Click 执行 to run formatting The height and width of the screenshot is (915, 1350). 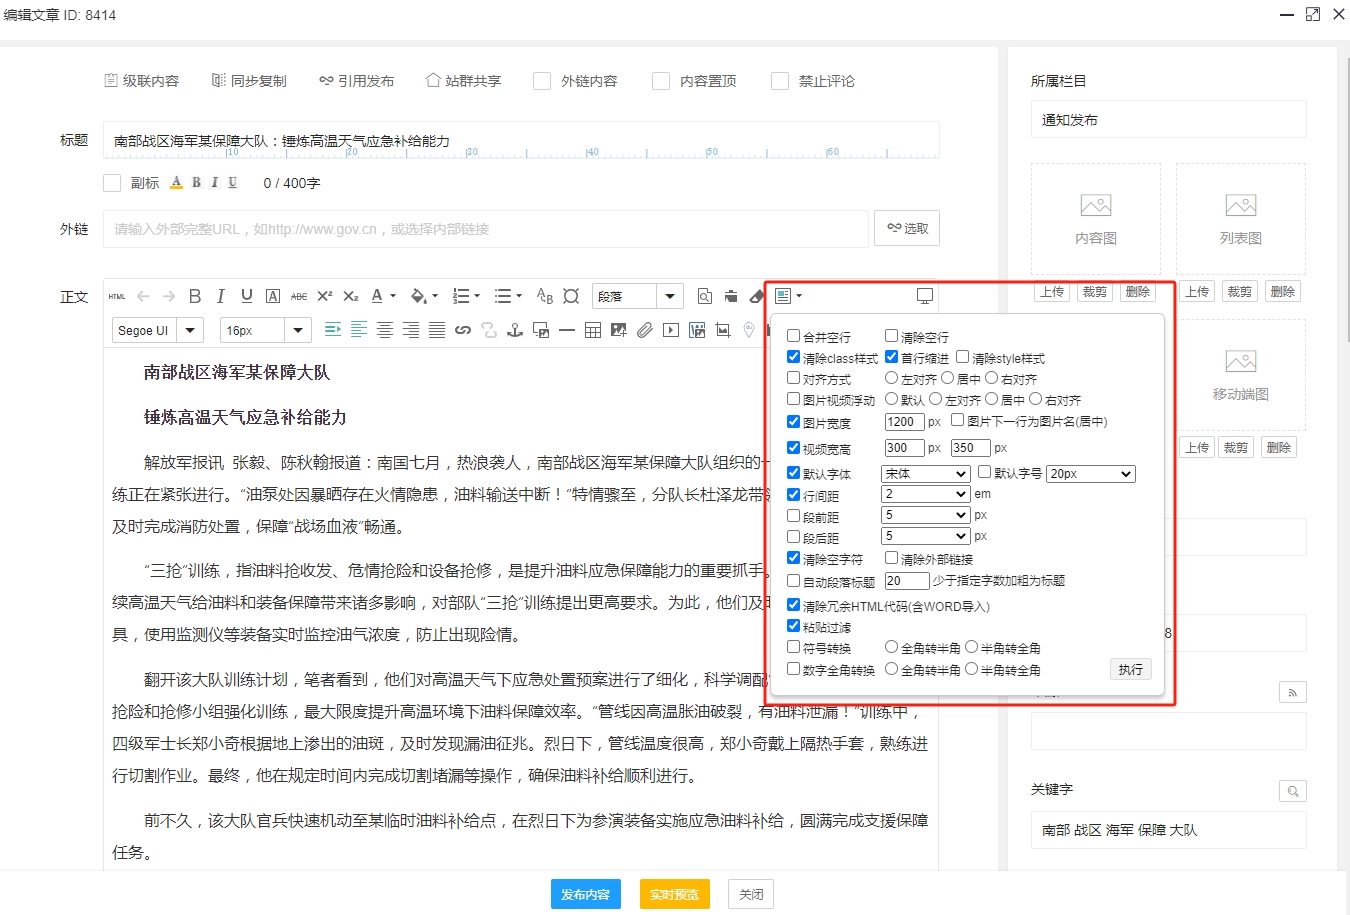click(1131, 669)
